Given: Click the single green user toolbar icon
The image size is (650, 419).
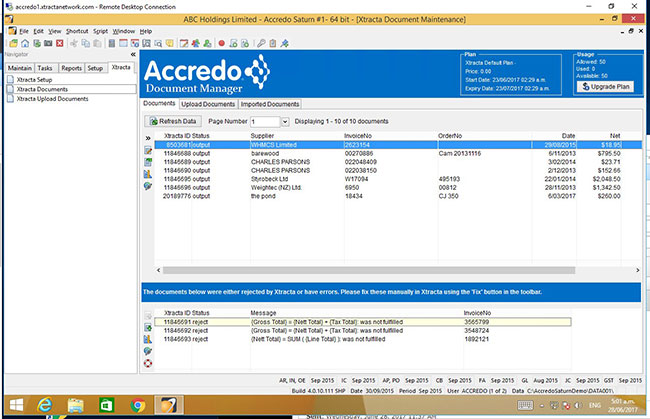Looking at the screenshot, I should 207,43.
